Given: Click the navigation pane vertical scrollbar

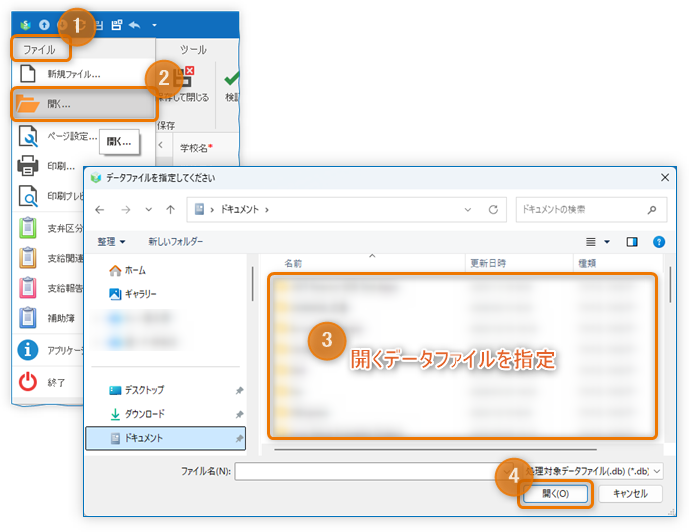Looking at the screenshot, I should [252, 283].
